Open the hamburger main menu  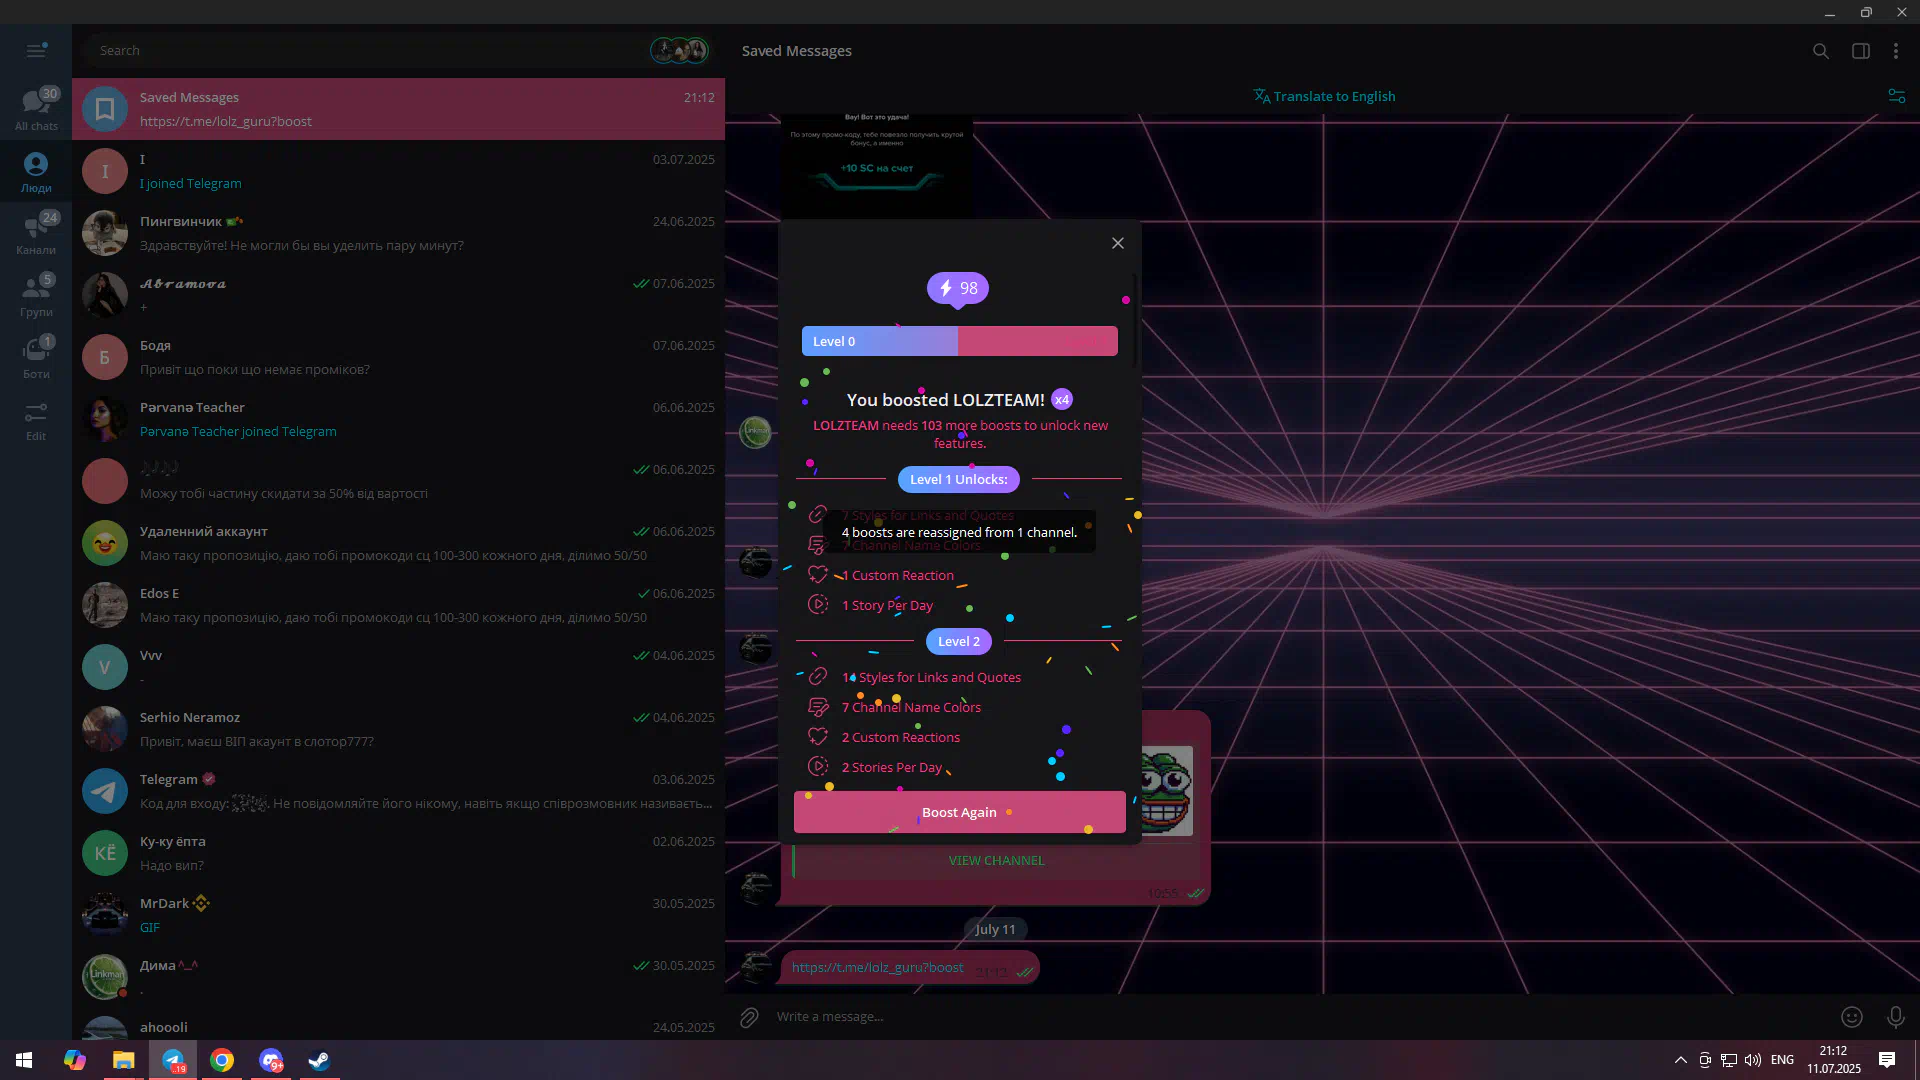coord(36,50)
